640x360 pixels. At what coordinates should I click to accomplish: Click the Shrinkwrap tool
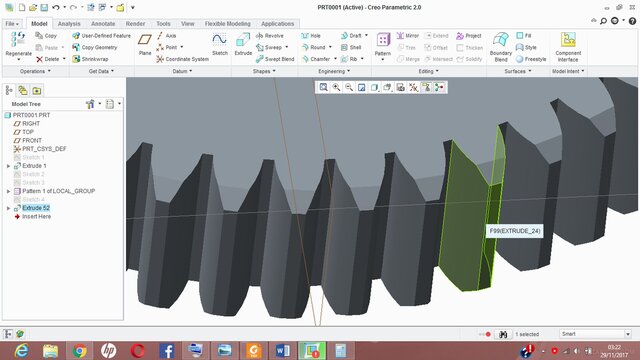90,59
